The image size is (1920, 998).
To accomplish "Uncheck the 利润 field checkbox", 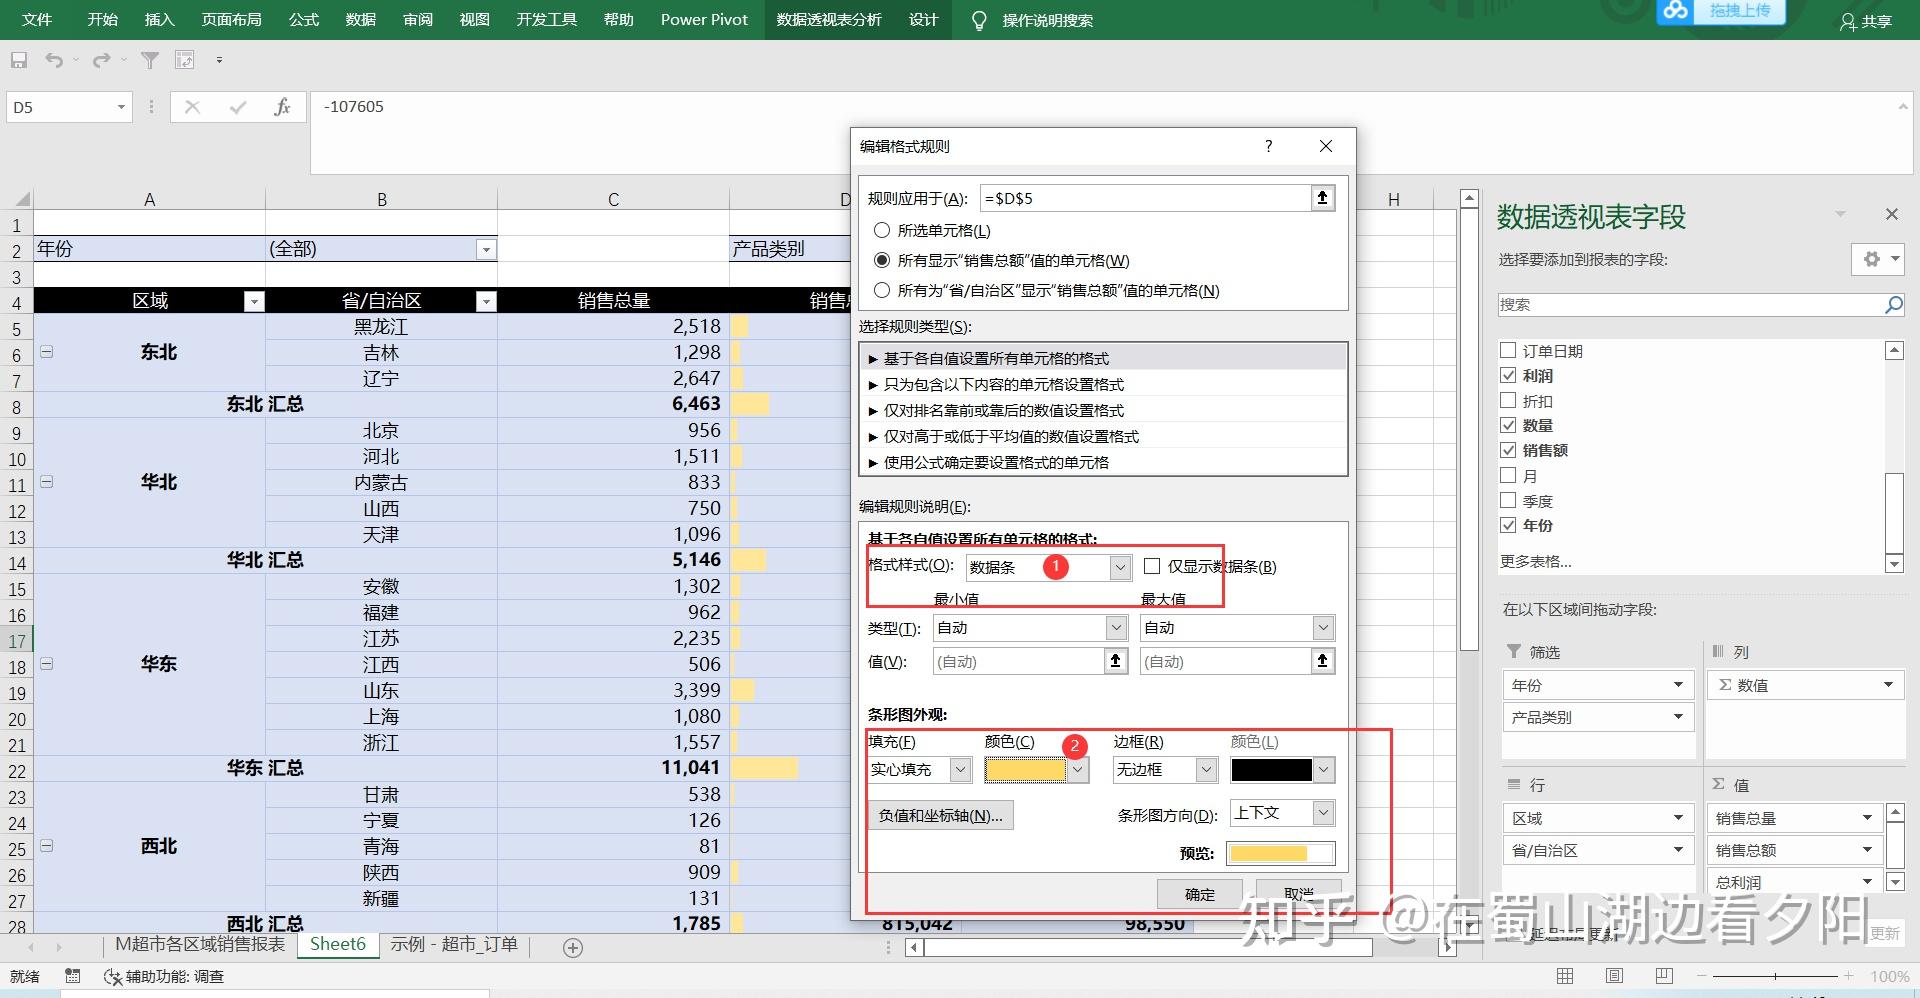I will click(x=1509, y=375).
